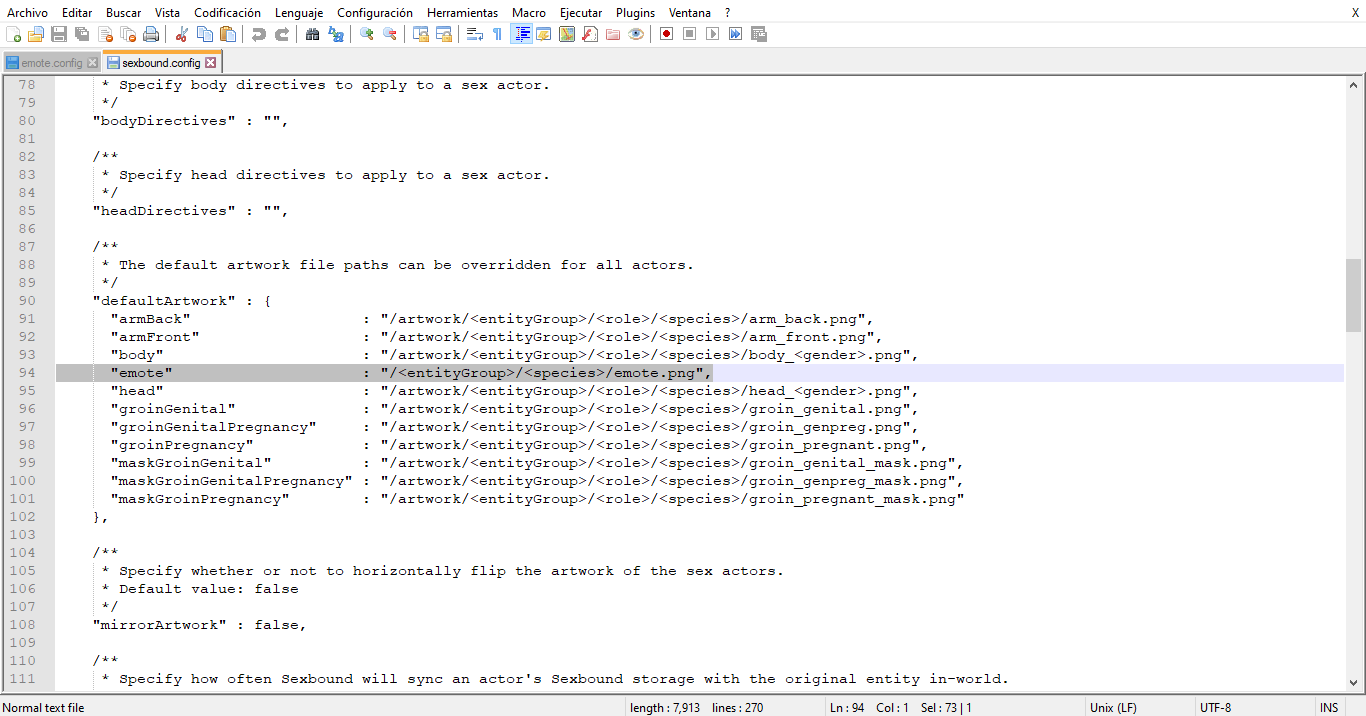Switch to the emote.config tab
This screenshot has height=716, width=1366.
coord(52,63)
